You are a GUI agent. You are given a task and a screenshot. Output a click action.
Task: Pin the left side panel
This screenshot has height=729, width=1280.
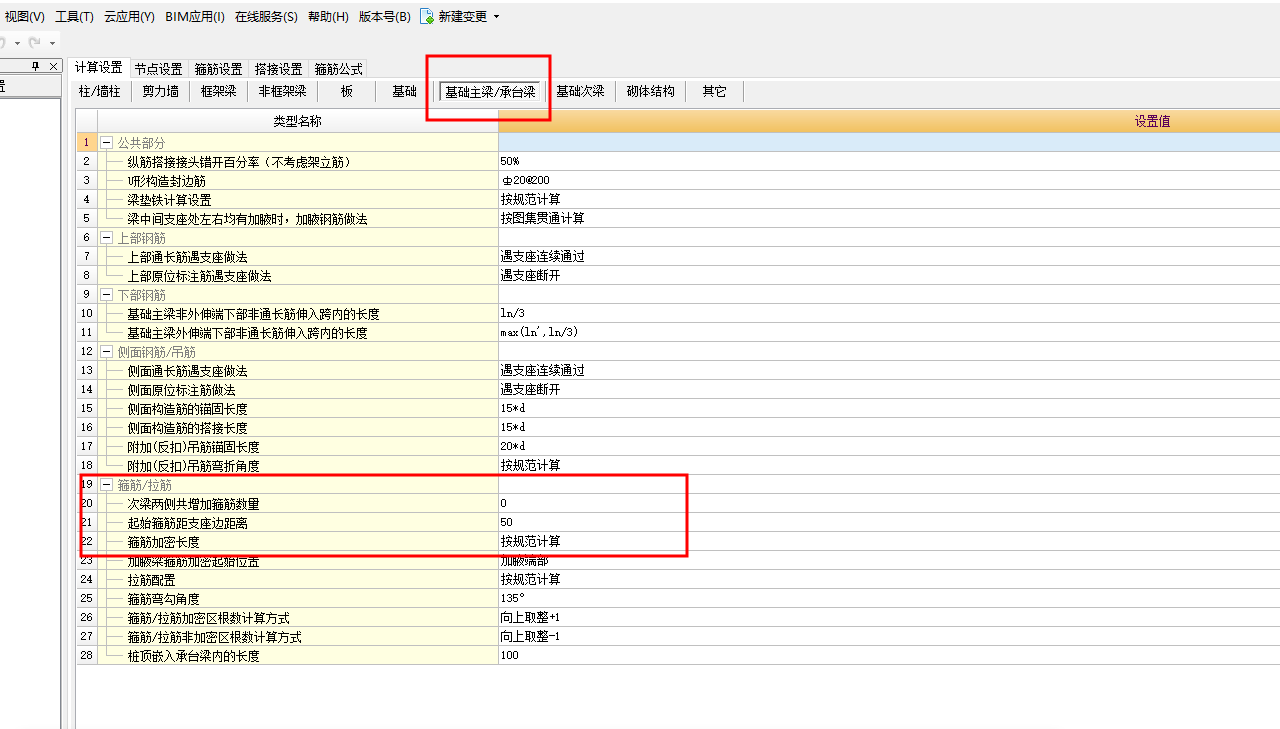[x=36, y=66]
